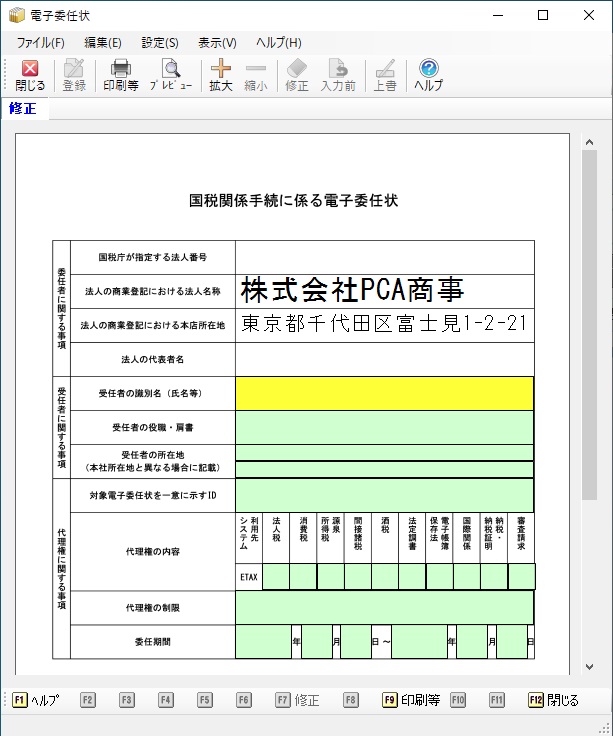Click the yellow 受任者の識別名 input field
Image resolution: width=613 pixels, height=736 pixels.
[384, 393]
